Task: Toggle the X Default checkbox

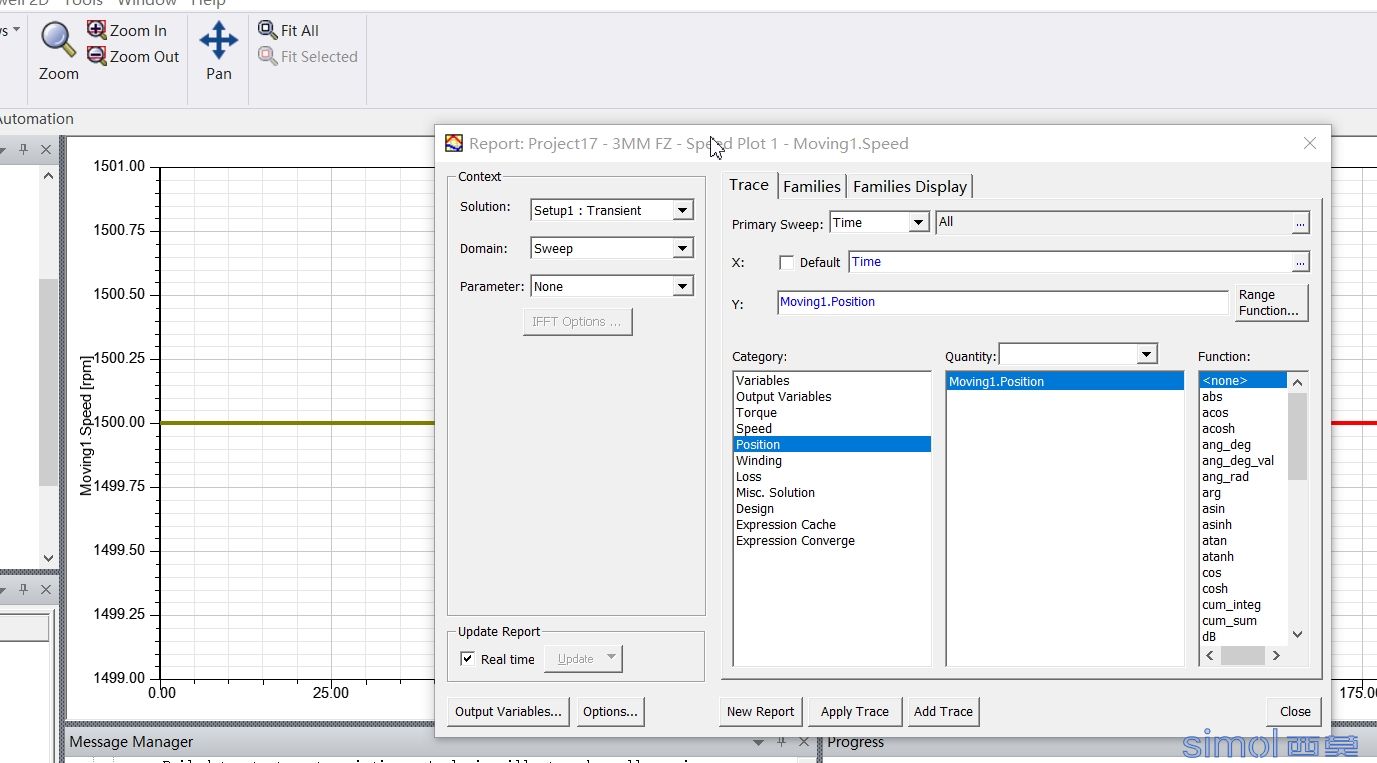Action: click(786, 262)
